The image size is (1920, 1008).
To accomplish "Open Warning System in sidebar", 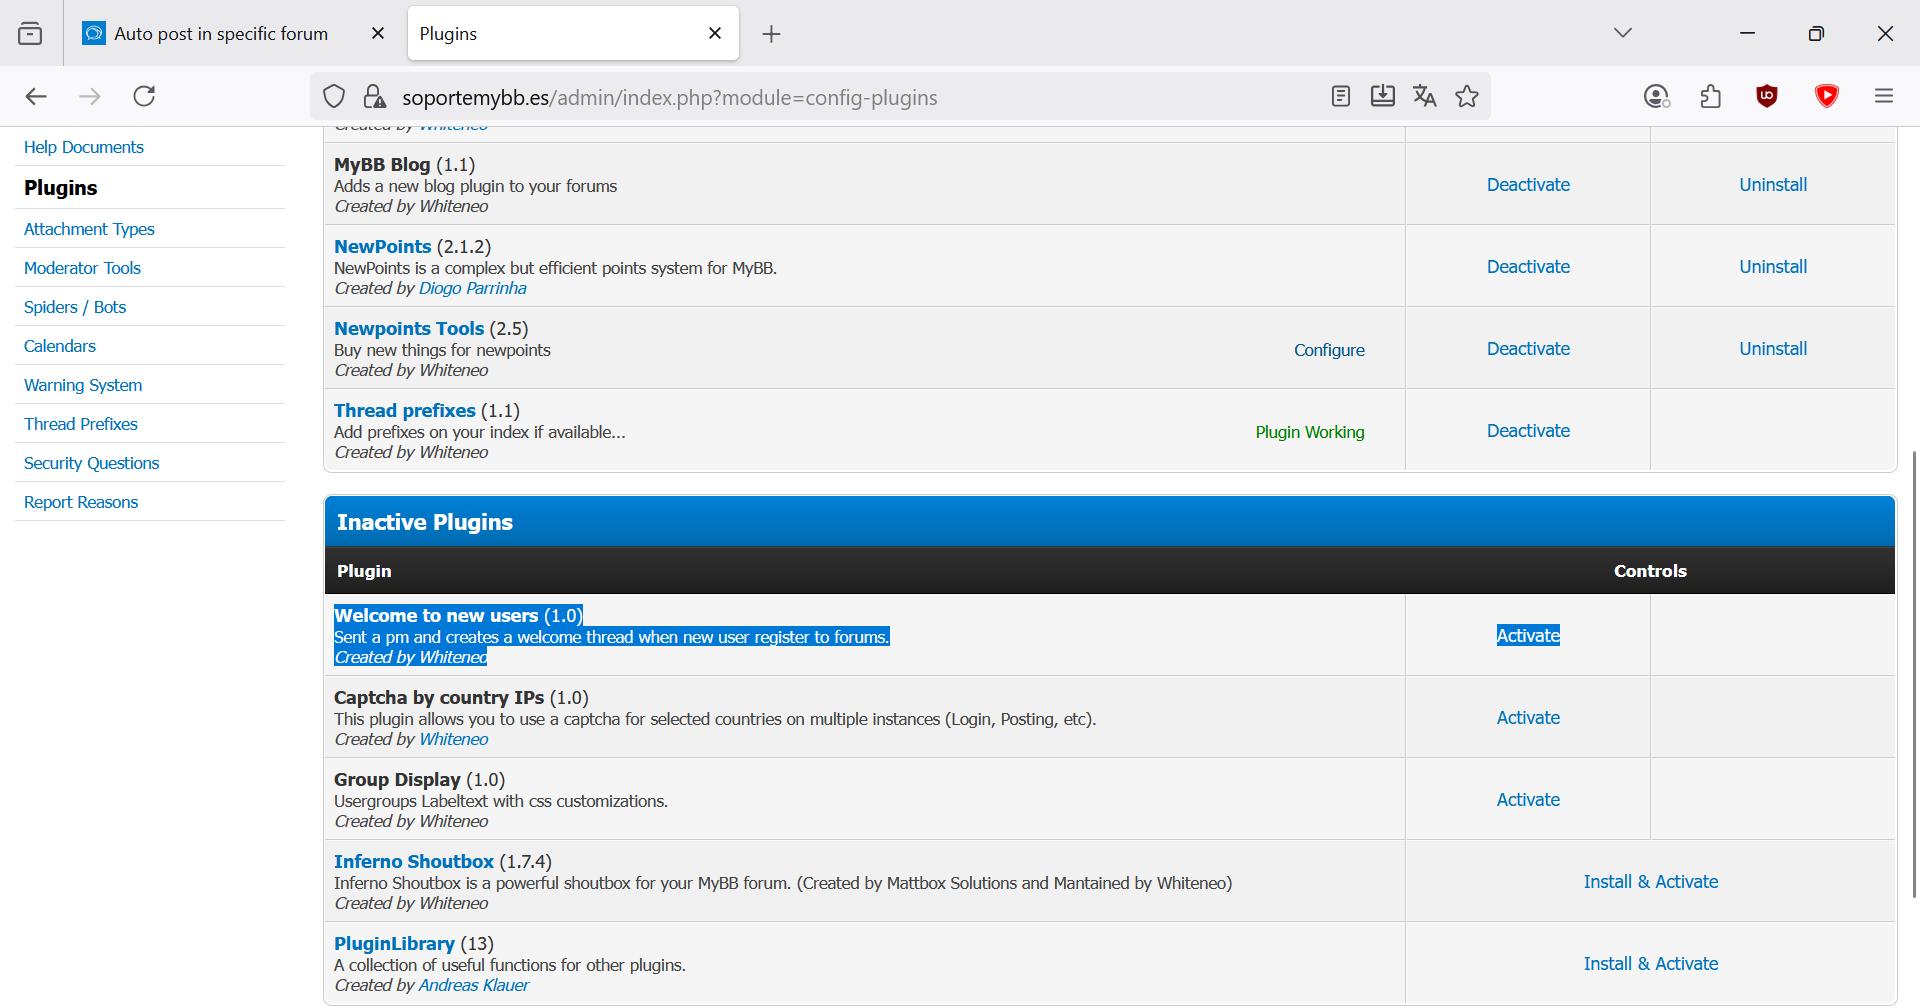I will [83, 385].
